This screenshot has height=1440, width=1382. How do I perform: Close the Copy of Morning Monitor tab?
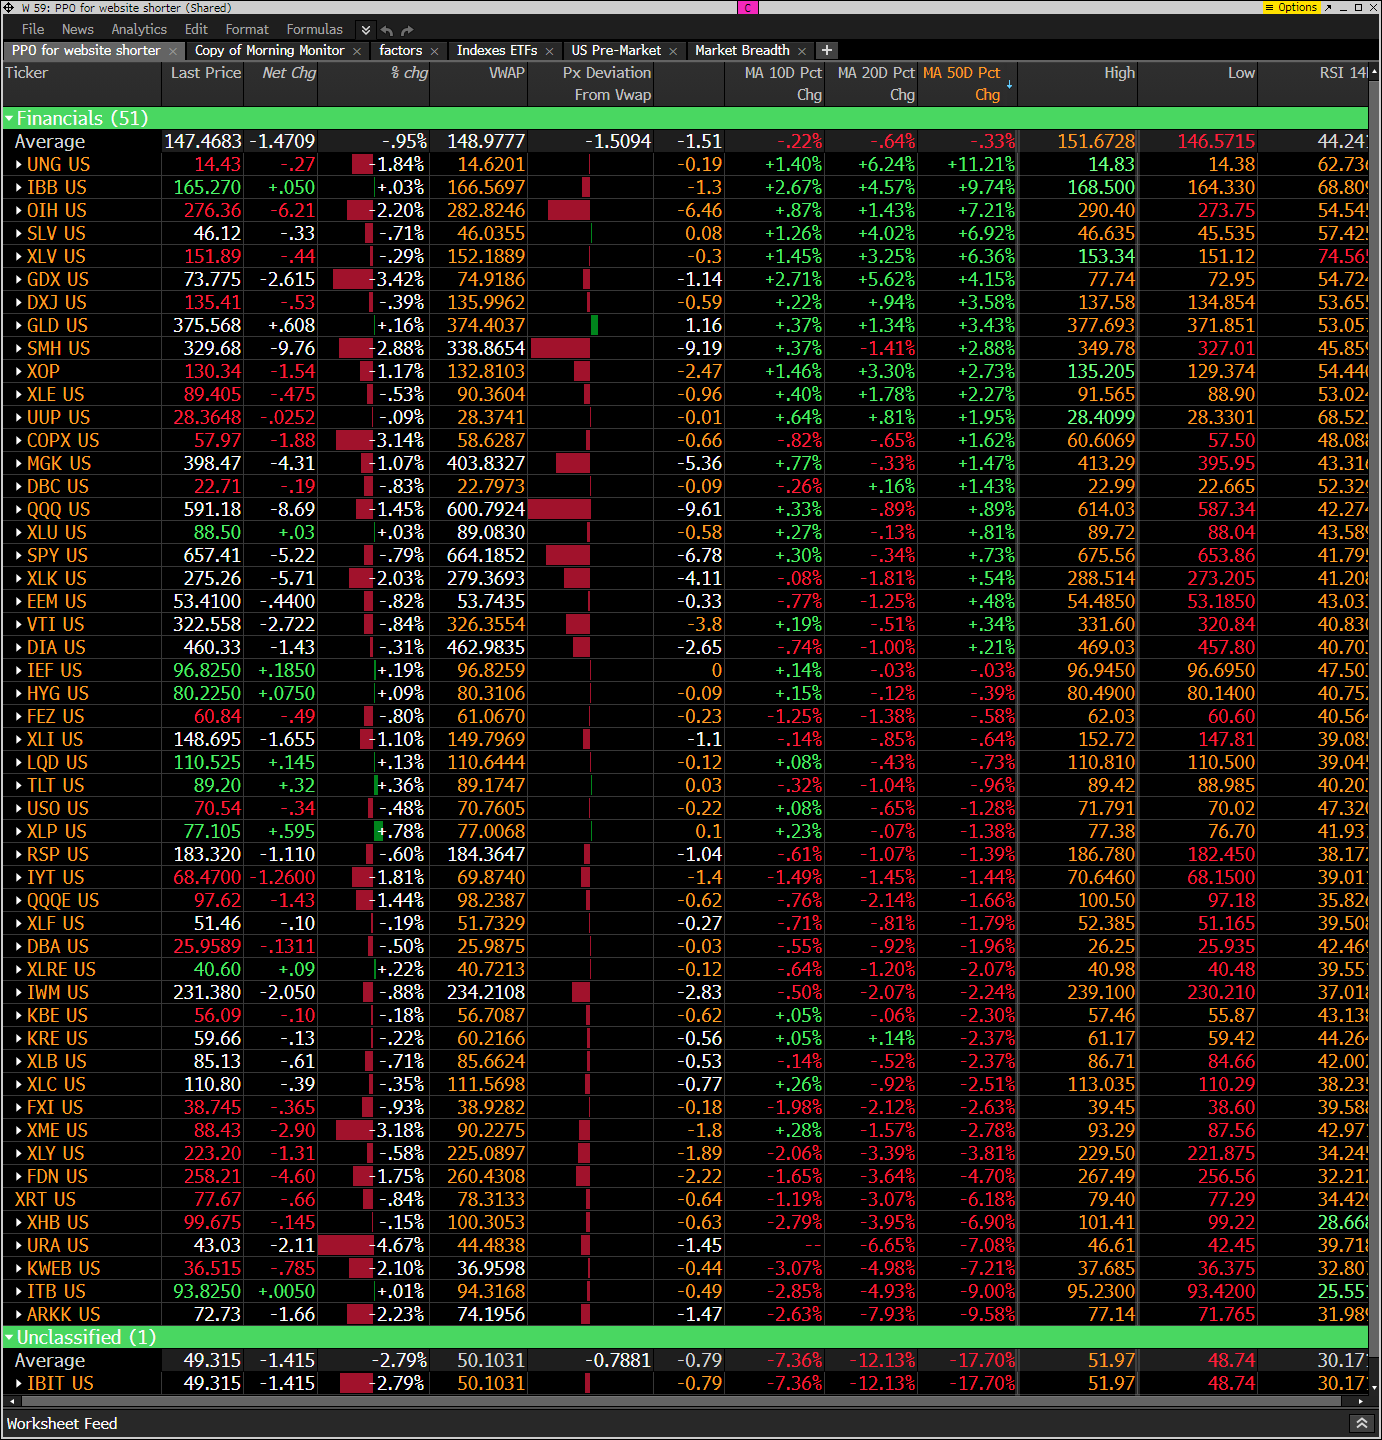click(357, 51)
